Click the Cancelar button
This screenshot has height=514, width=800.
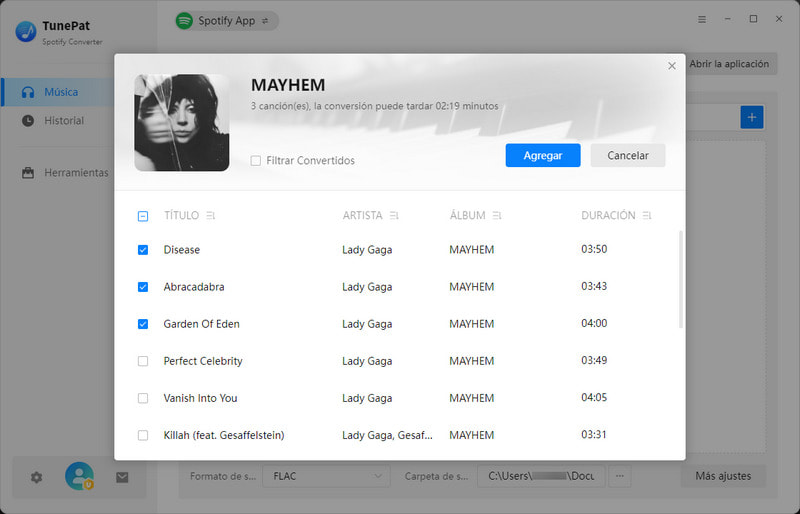(x=628, y=155)
